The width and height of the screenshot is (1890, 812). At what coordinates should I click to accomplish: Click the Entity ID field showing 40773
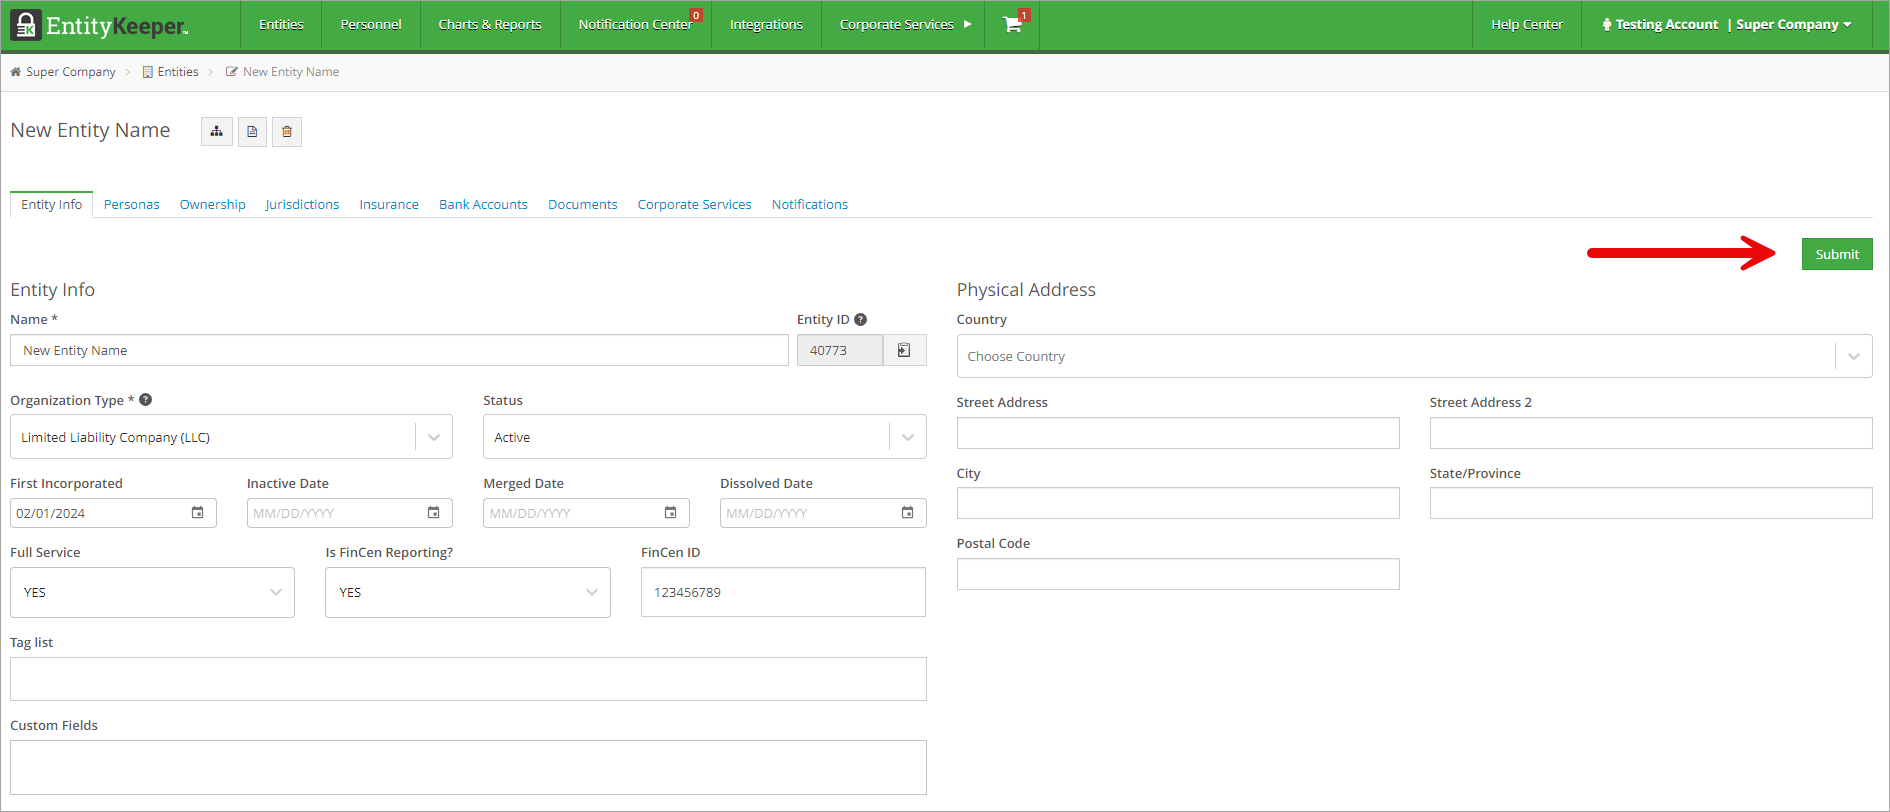click(x=840, y=350)
